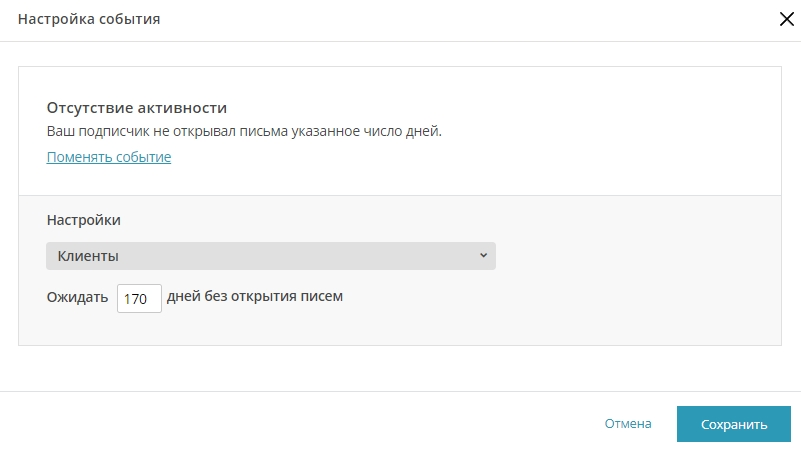Image resolution: width=801 pixels, height=453 pixels.
Task: Focus the days input showing 170
Action: [x=139, y=298]
